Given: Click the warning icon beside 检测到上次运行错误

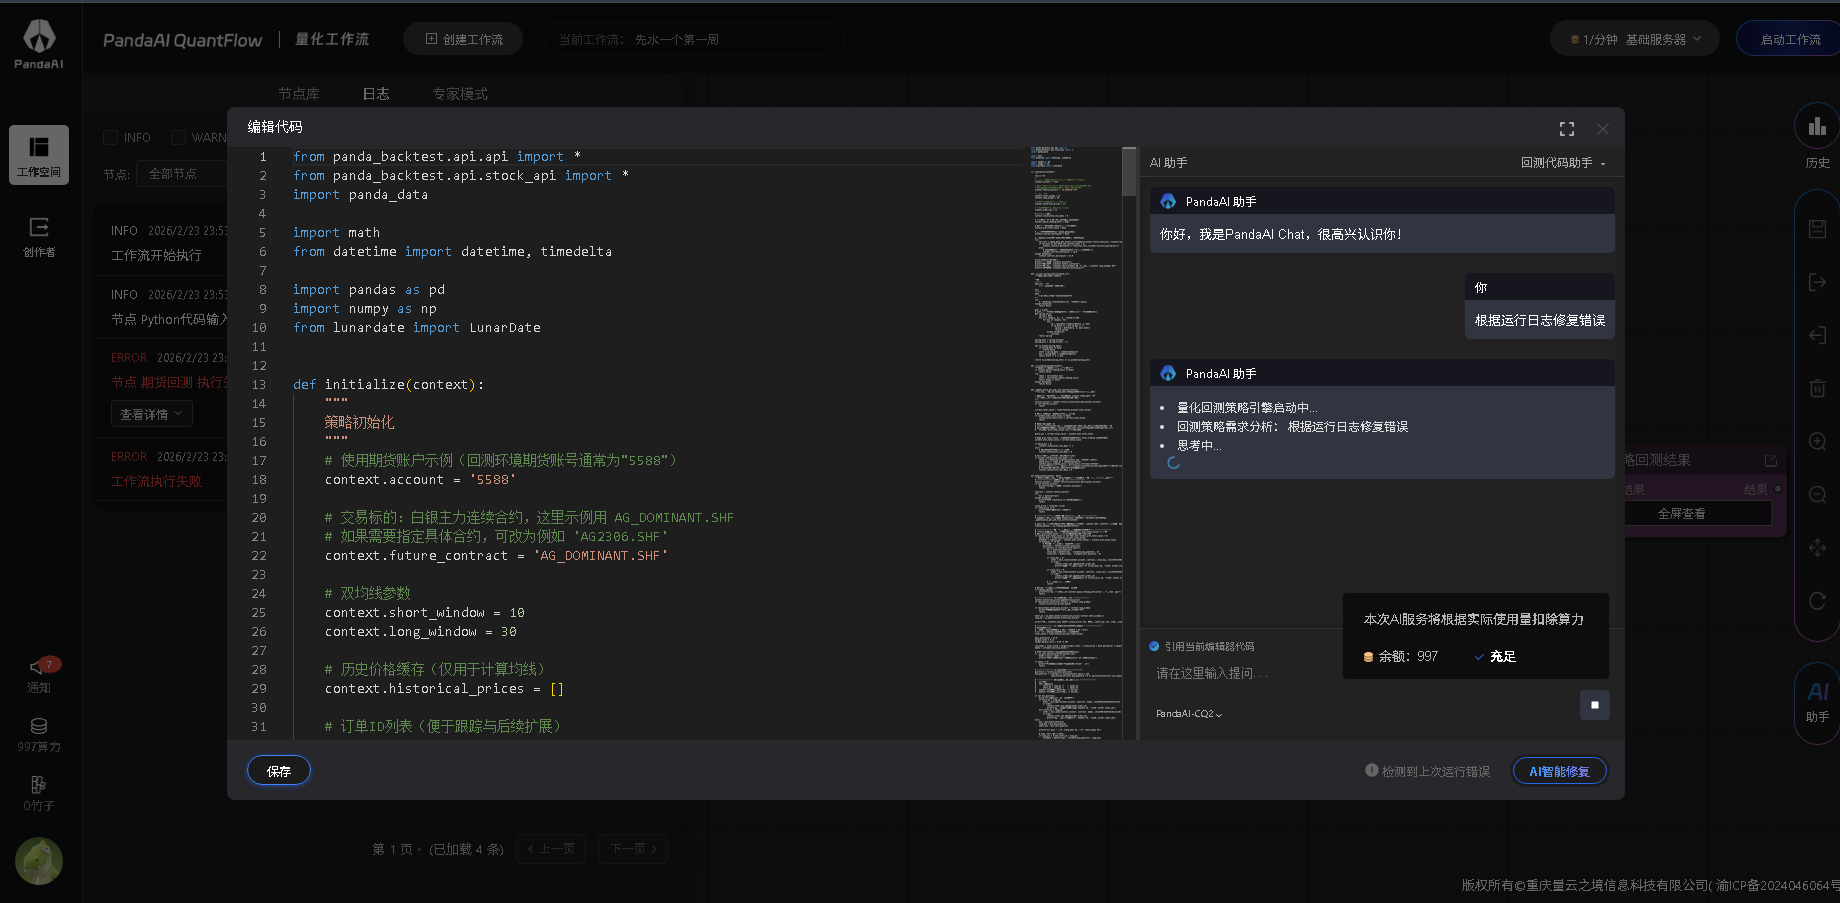Looking at the screenshot, I should pyautogui.click(x=1372, y=770).
